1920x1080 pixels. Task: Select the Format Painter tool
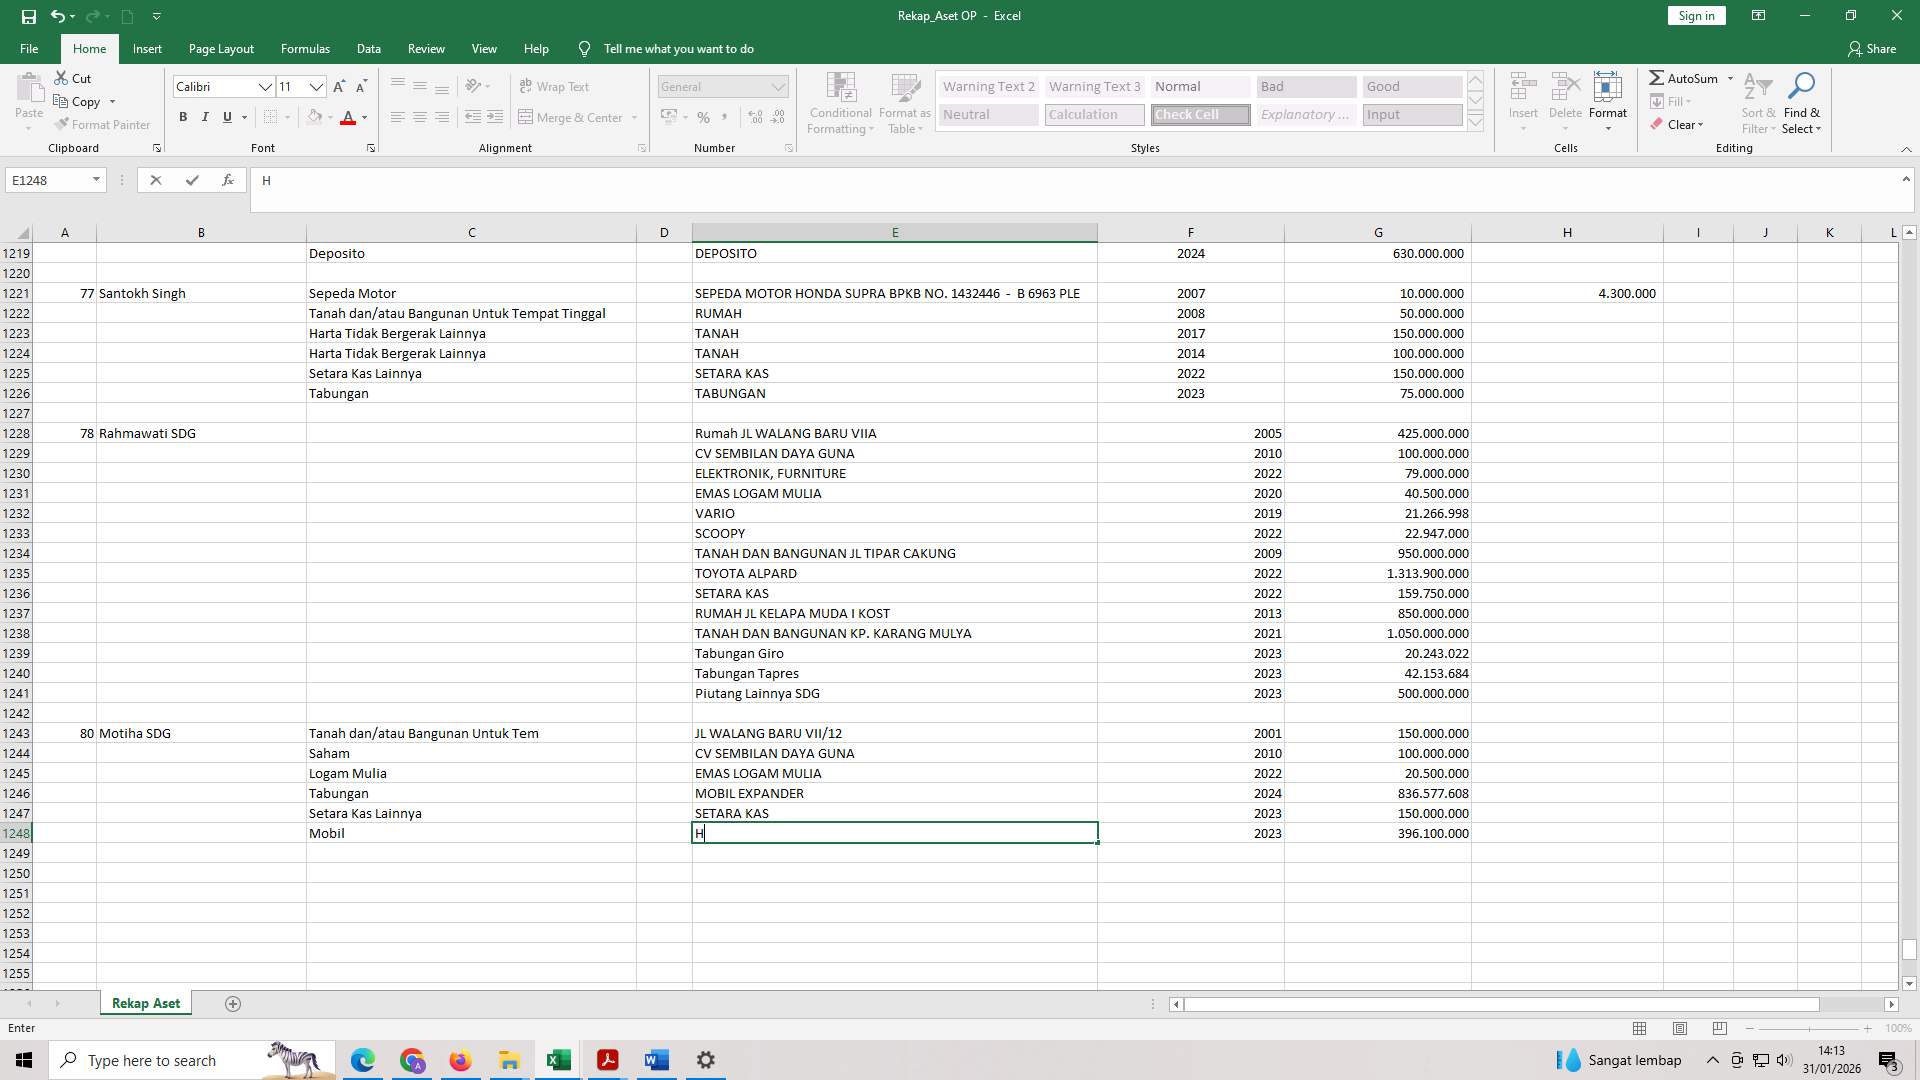[x=103, y=124]
